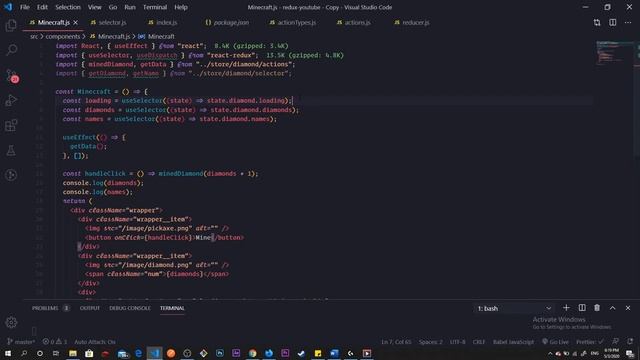Image resolution: width=640 pixels, height=360 pixels.
Task: Open File Explorer from the taskbar
Action: pos(73,353)
